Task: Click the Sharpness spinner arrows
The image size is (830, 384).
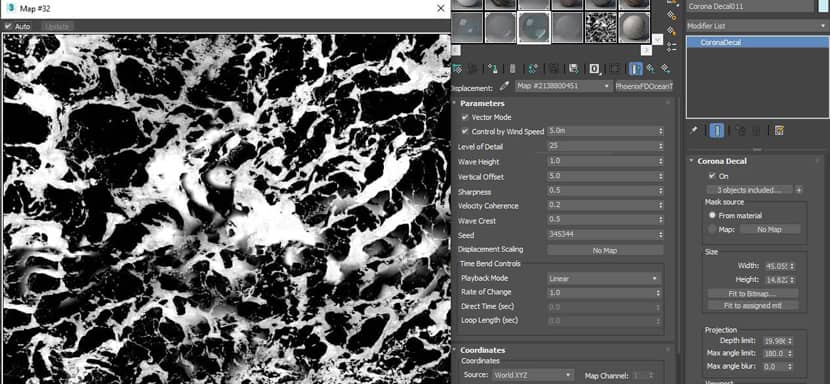Action: [x=660, y=191]
